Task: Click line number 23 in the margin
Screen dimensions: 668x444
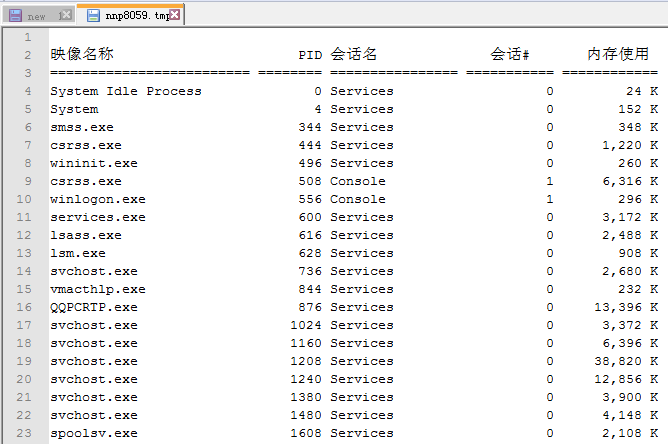Action: (x=27, y=433)
